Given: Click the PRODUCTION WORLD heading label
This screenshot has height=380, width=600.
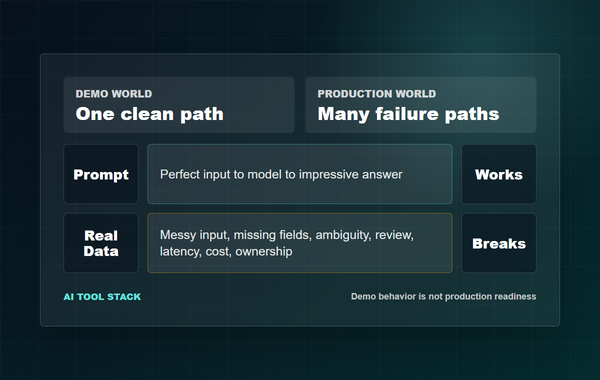Looking at the screenshot, I should point(377,94).
